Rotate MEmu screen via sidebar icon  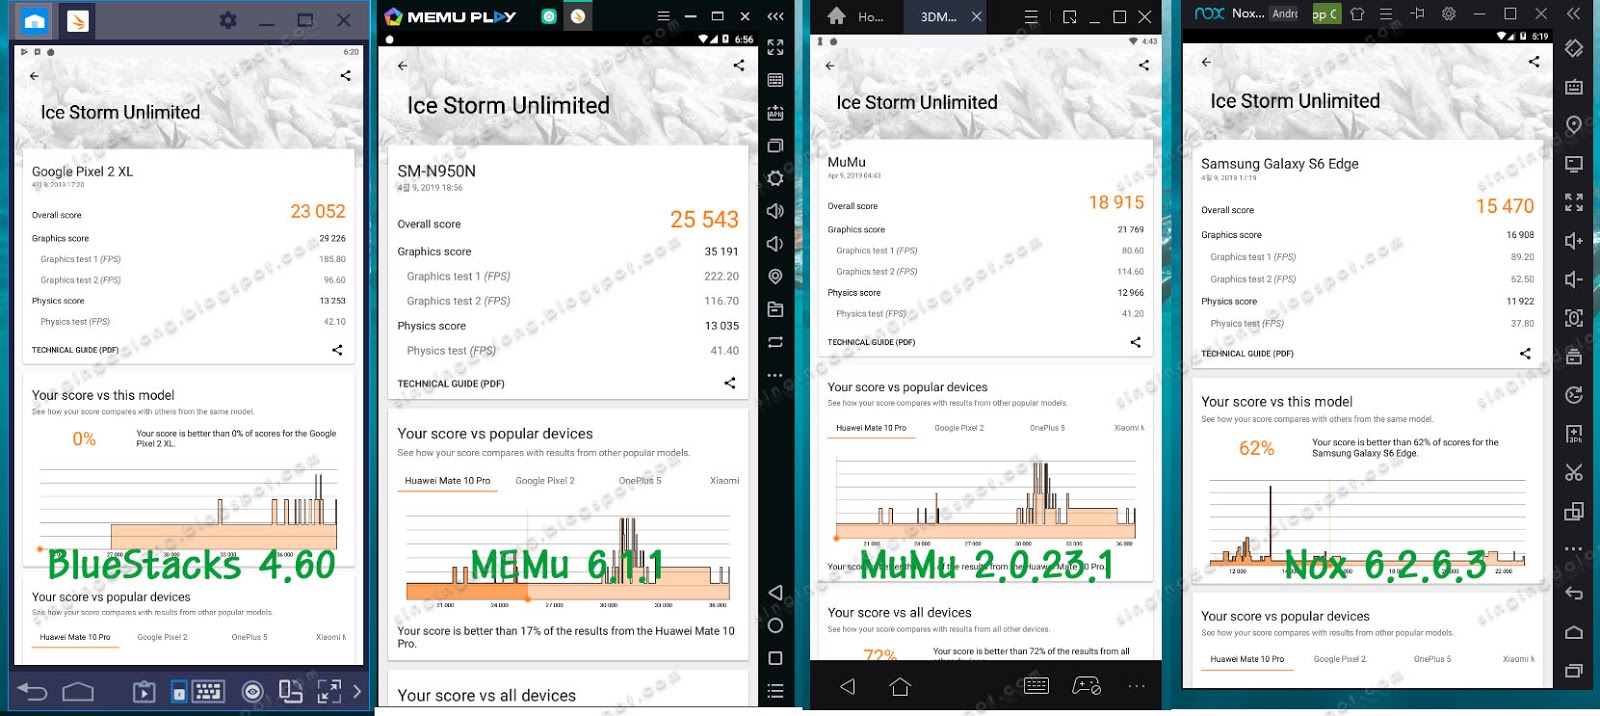(x=775, y=342)
